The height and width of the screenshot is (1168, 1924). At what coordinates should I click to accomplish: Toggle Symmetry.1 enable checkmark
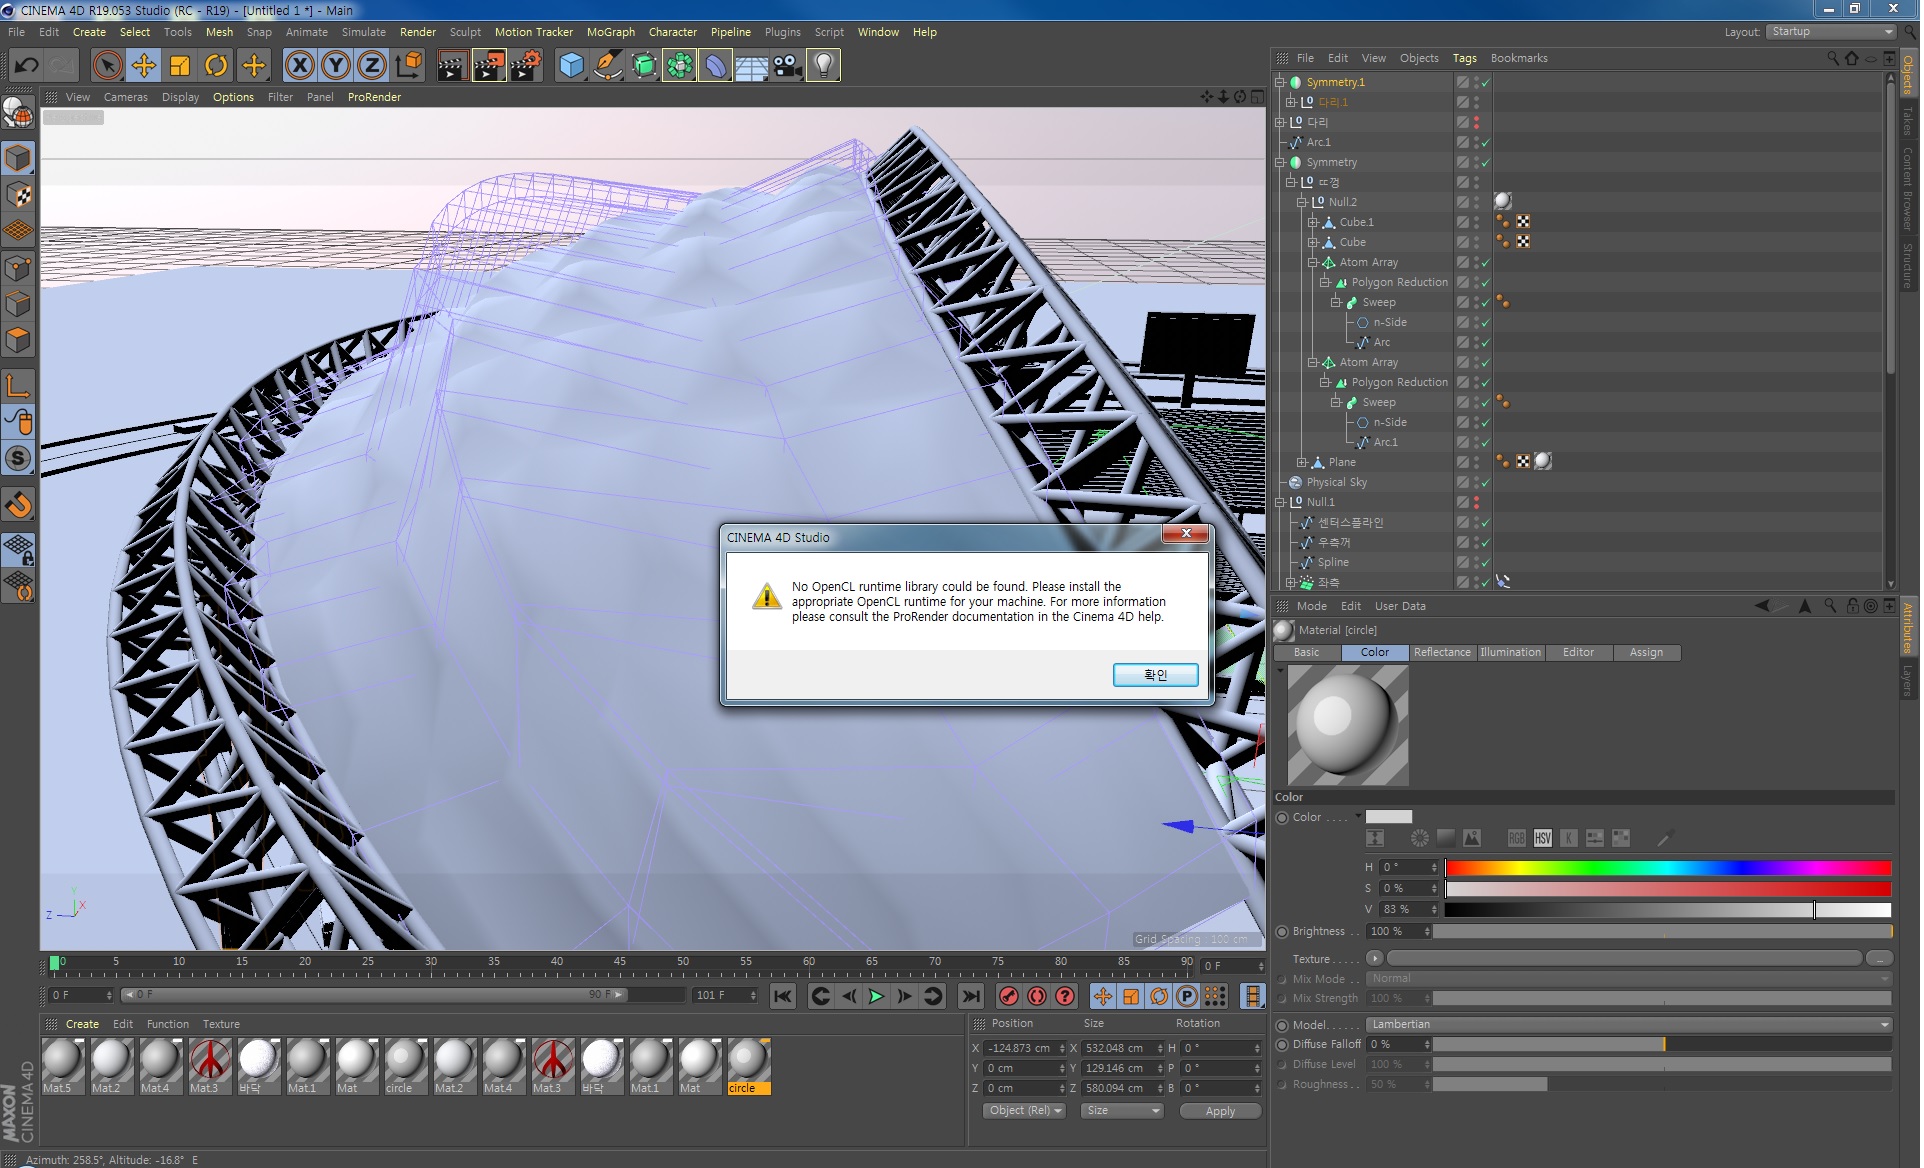click(1486, 83)
